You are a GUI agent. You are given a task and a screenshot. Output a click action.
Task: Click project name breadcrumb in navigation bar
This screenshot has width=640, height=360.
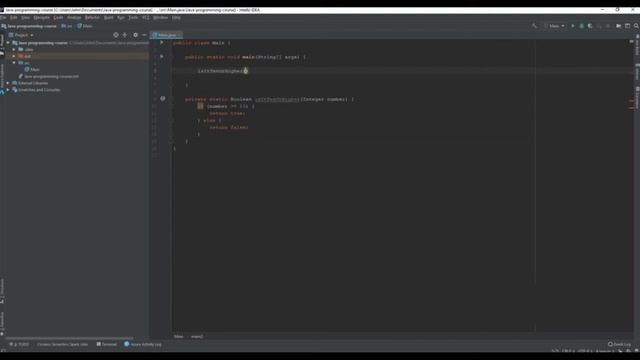coord(29,26)
